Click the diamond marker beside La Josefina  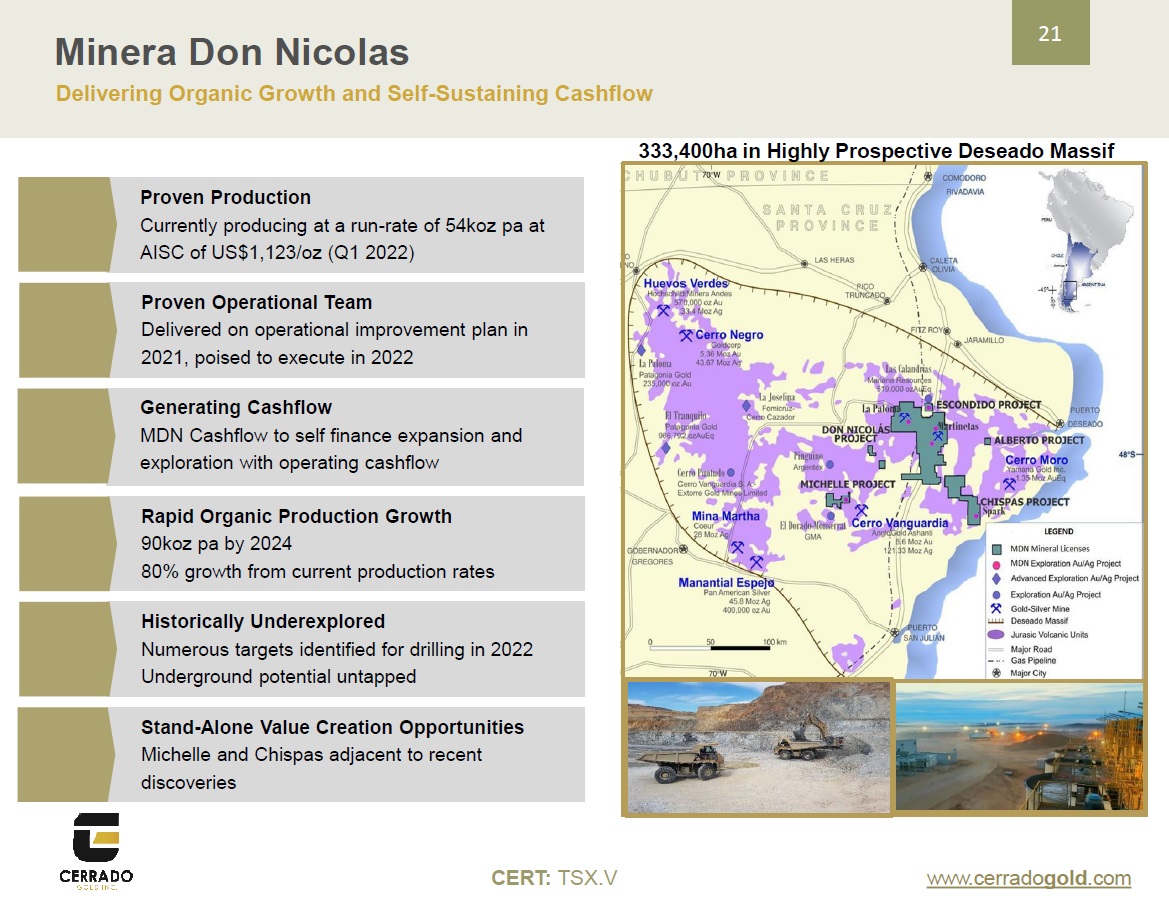(746, 406)
